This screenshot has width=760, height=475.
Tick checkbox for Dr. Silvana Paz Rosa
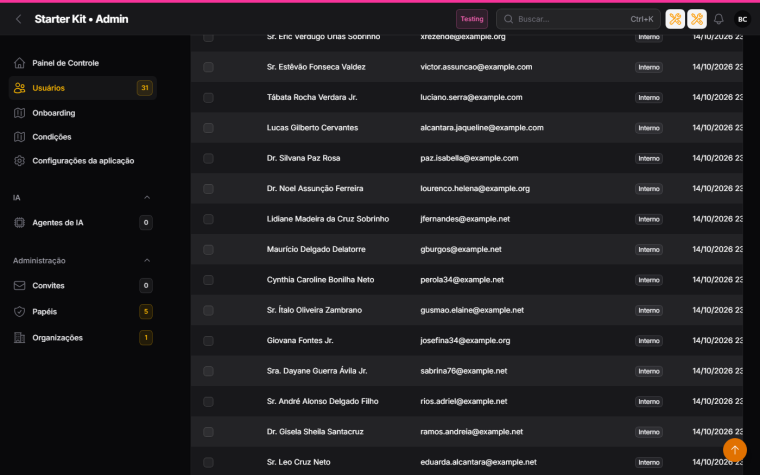pos(208,158)
